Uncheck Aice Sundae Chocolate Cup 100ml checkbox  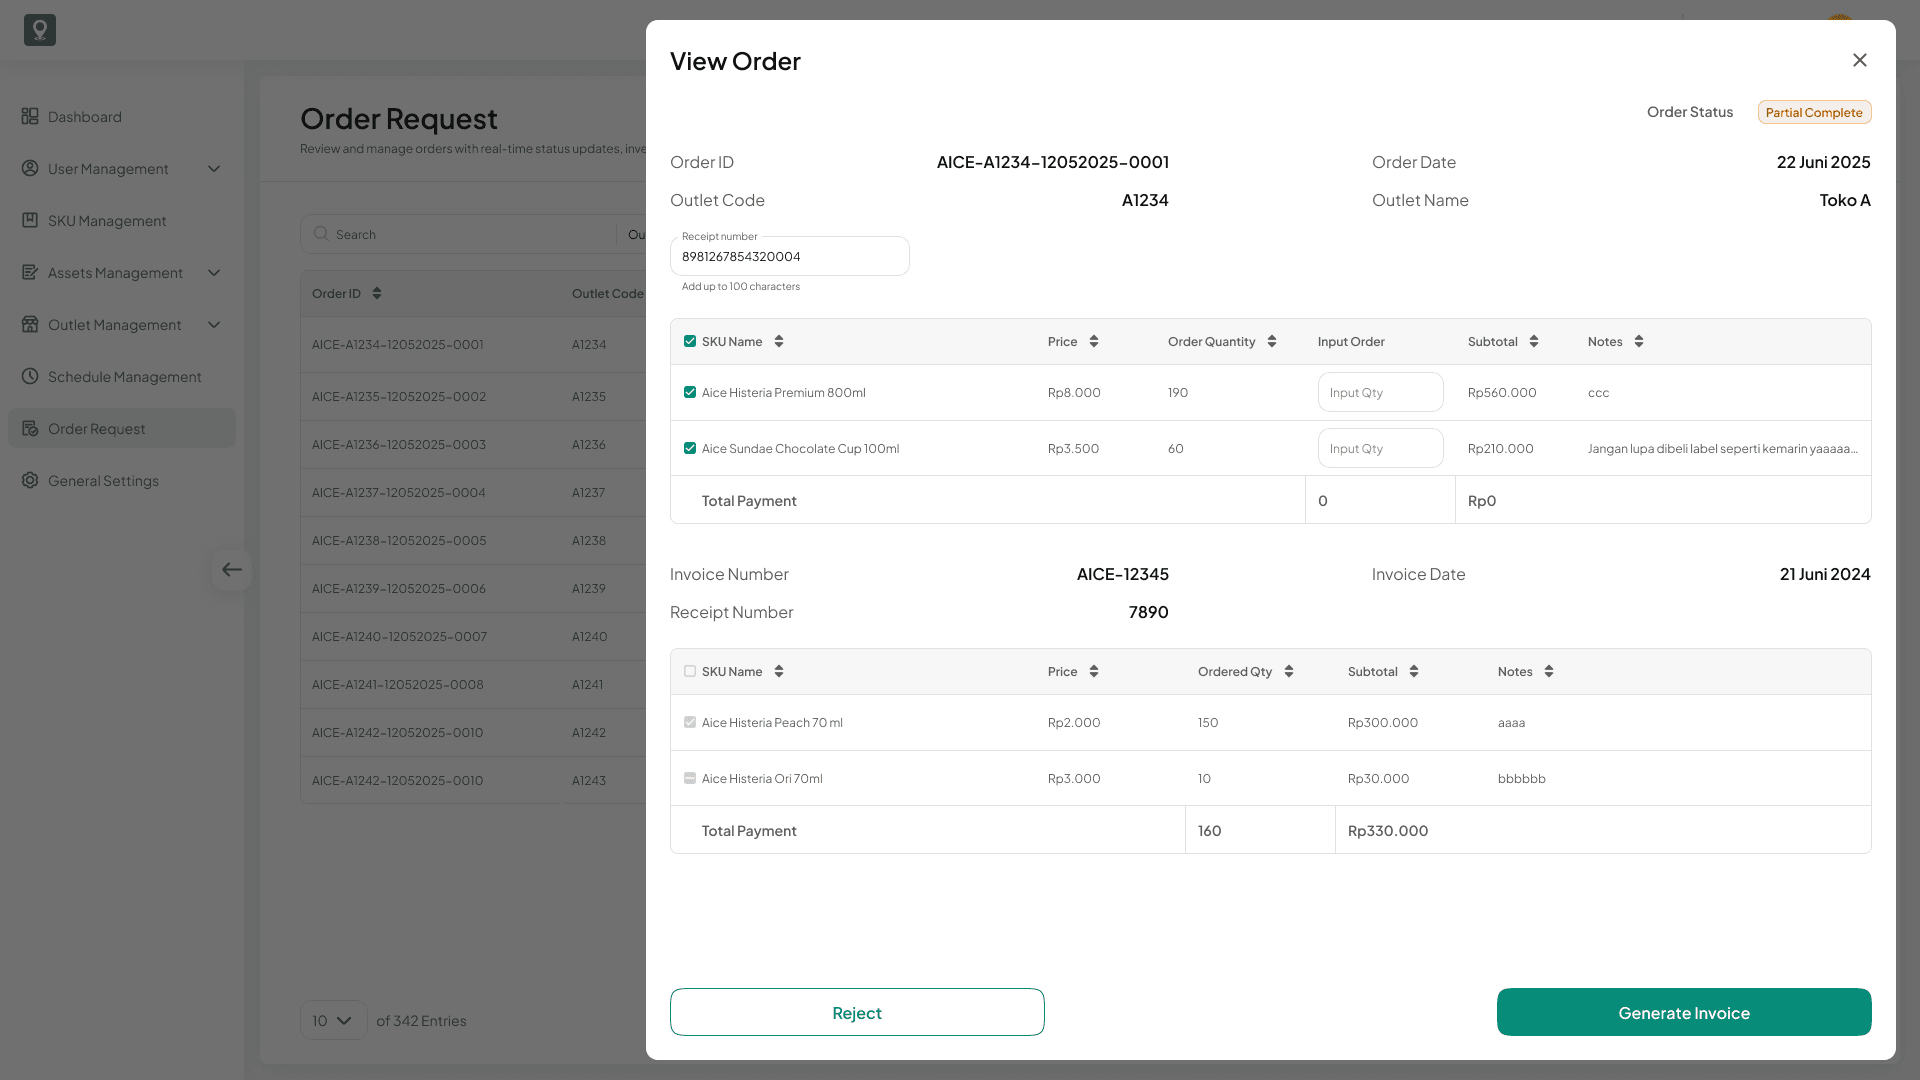coord(690,448)
